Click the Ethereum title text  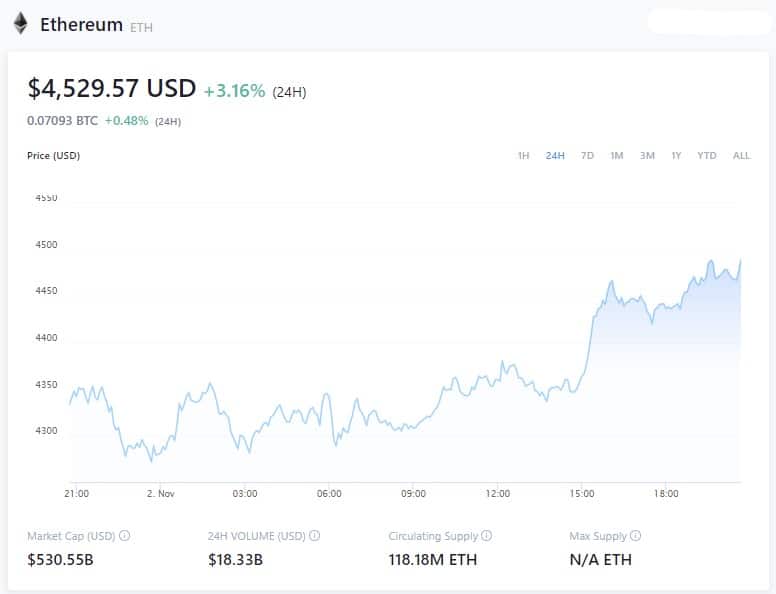81,25
